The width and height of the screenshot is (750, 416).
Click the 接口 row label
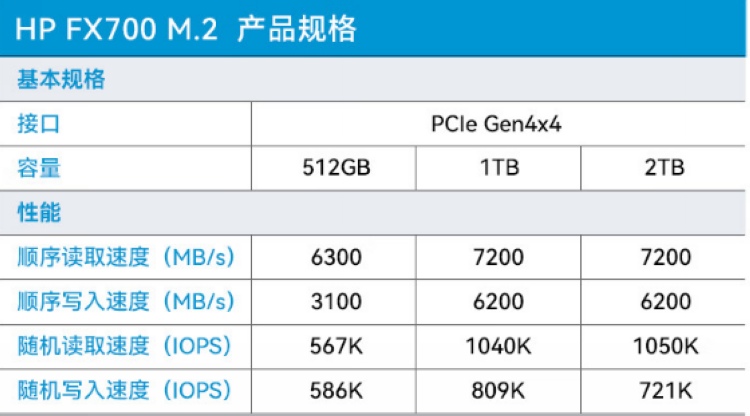coord(40,124)
